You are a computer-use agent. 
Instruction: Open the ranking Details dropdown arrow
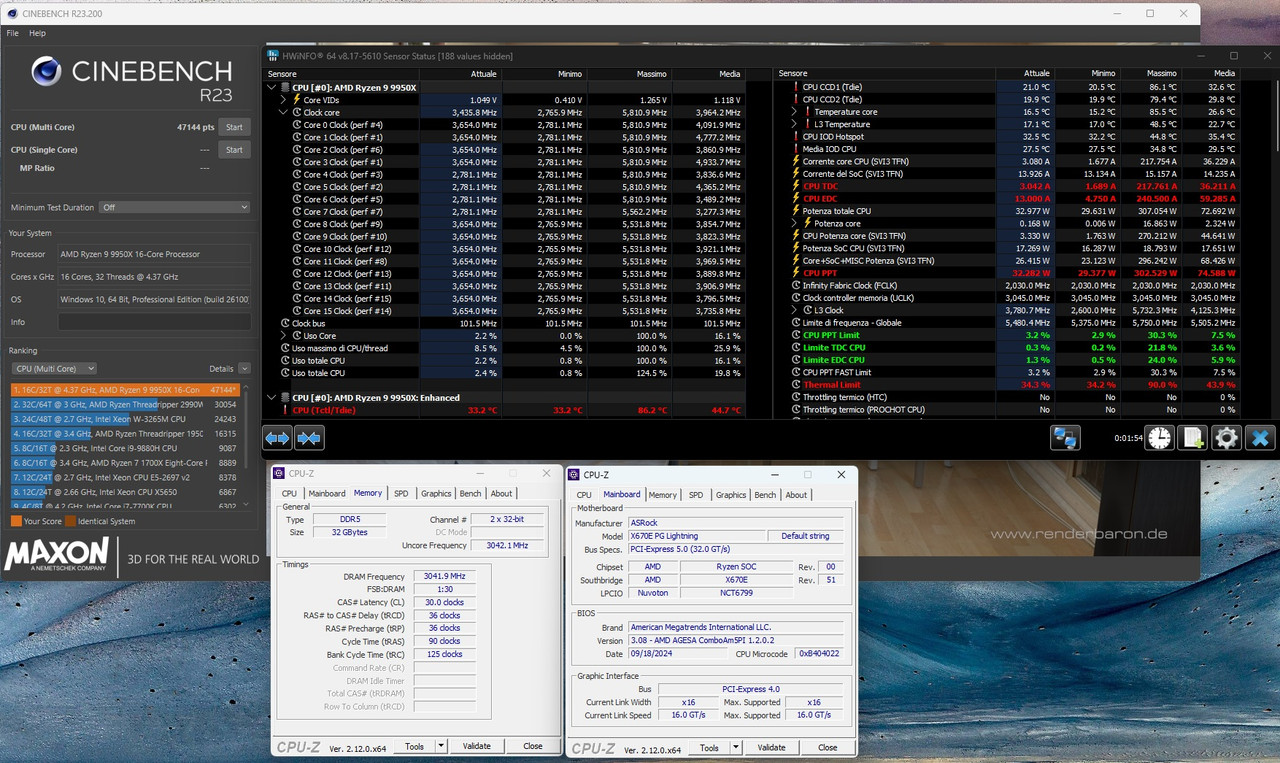pos(243,369)
